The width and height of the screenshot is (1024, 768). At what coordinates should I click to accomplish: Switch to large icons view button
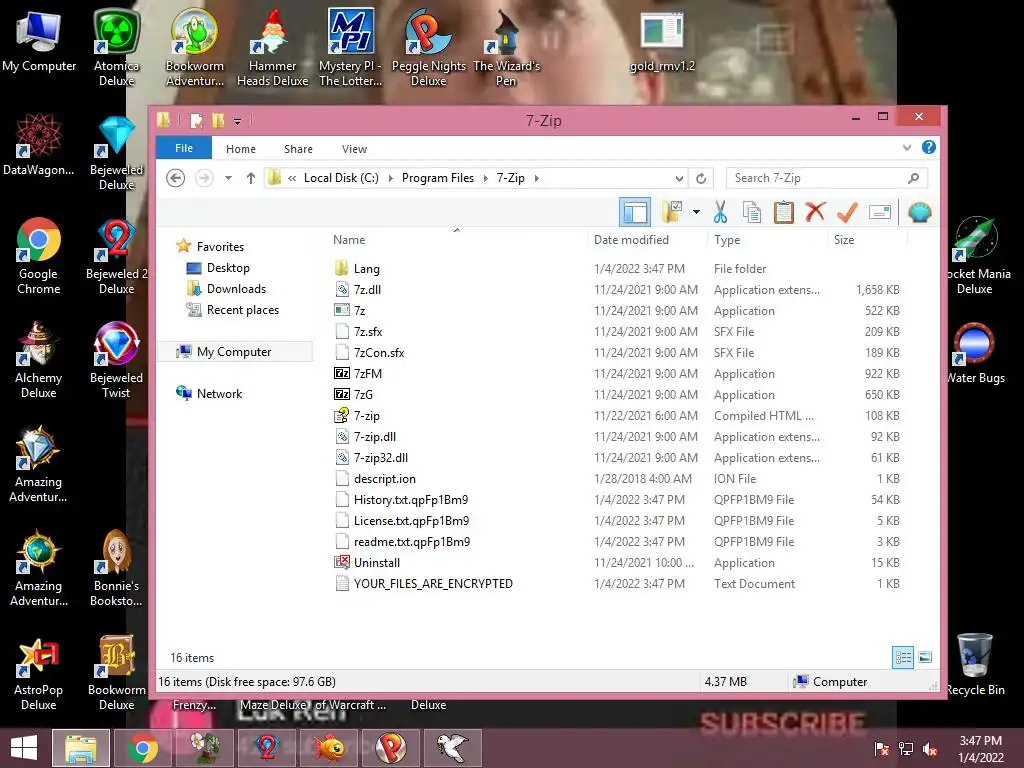tap(925, 657)
